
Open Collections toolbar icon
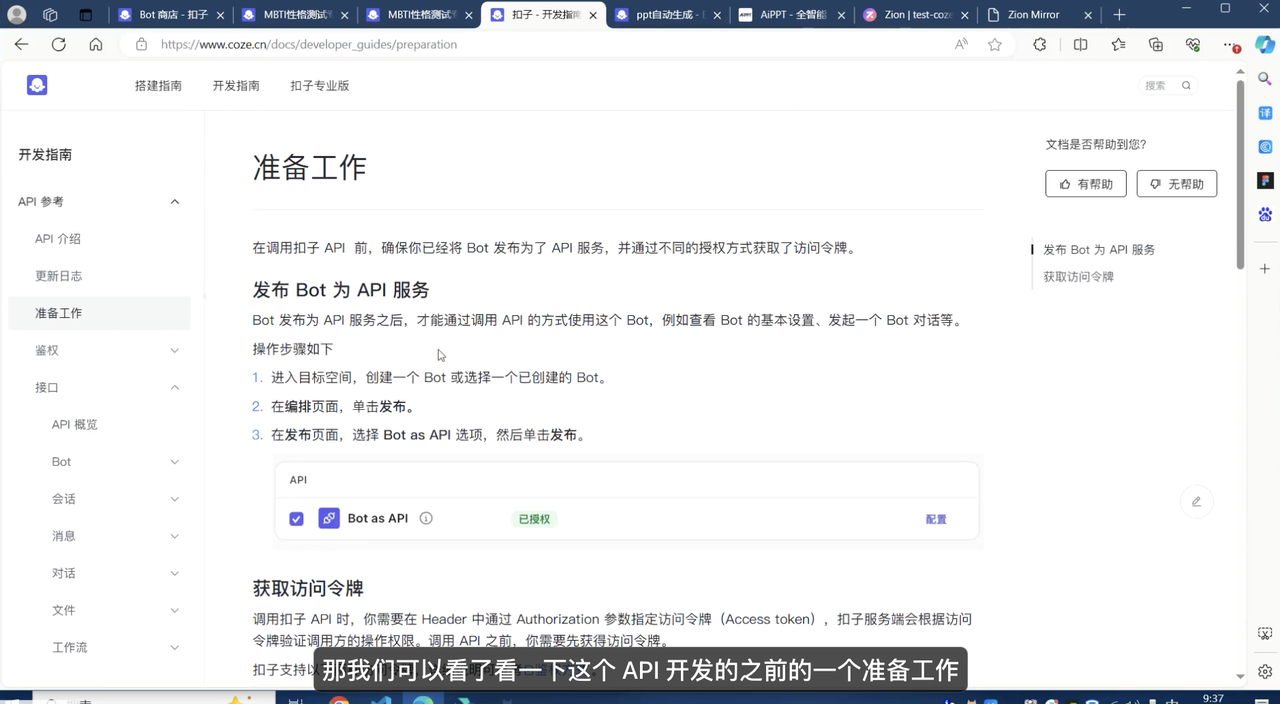pyautogui.click(x=1156, y=45)
